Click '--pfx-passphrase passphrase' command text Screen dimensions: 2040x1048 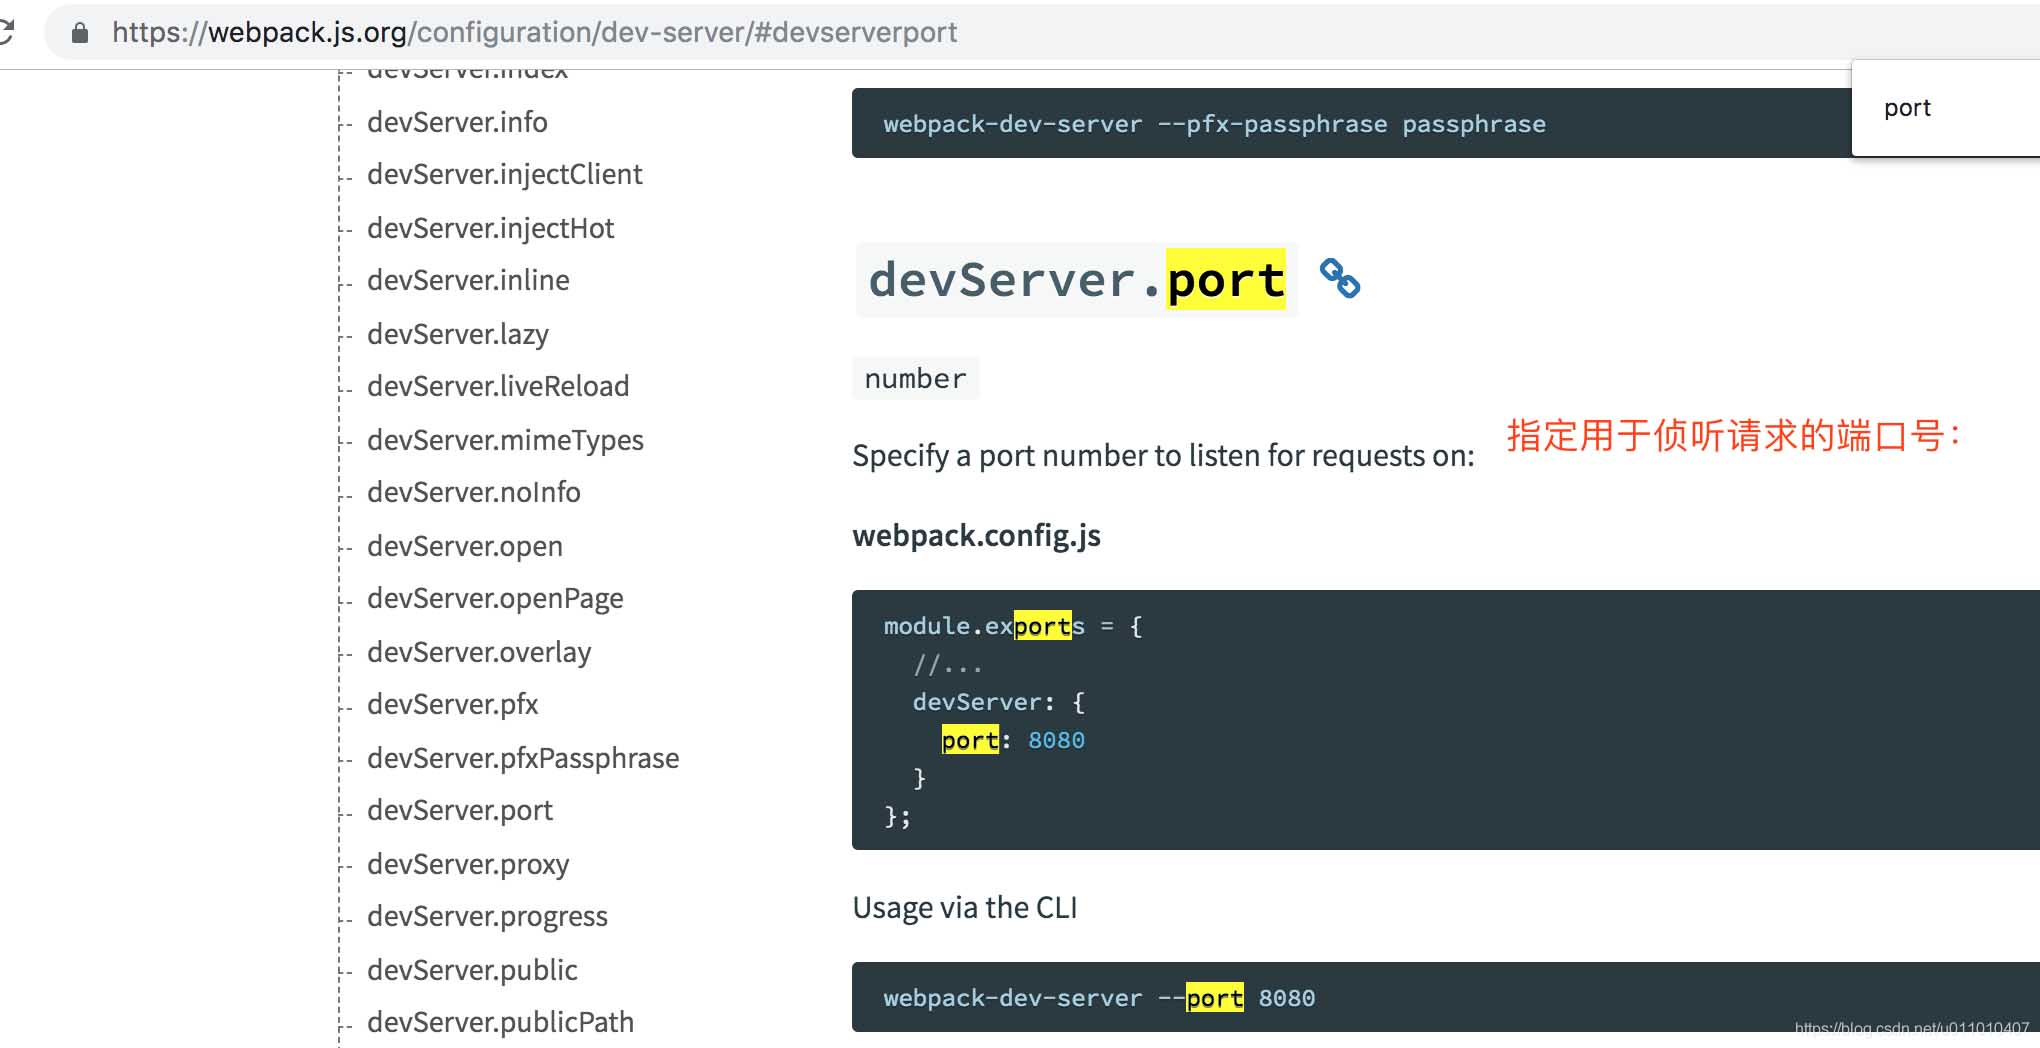1351,124
